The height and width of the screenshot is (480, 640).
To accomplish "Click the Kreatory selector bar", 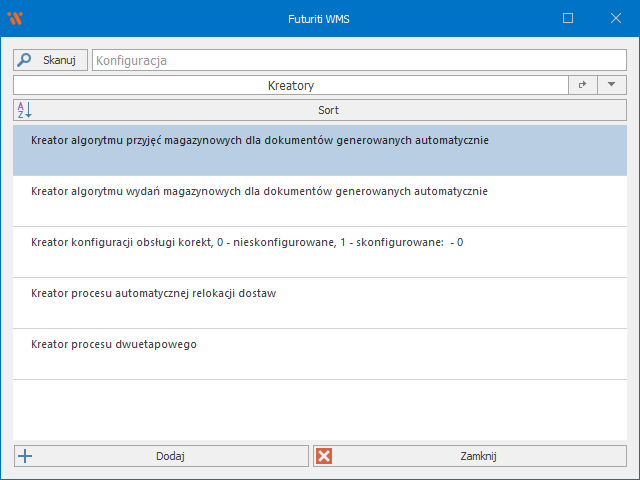I will click(x=290, y=86).
